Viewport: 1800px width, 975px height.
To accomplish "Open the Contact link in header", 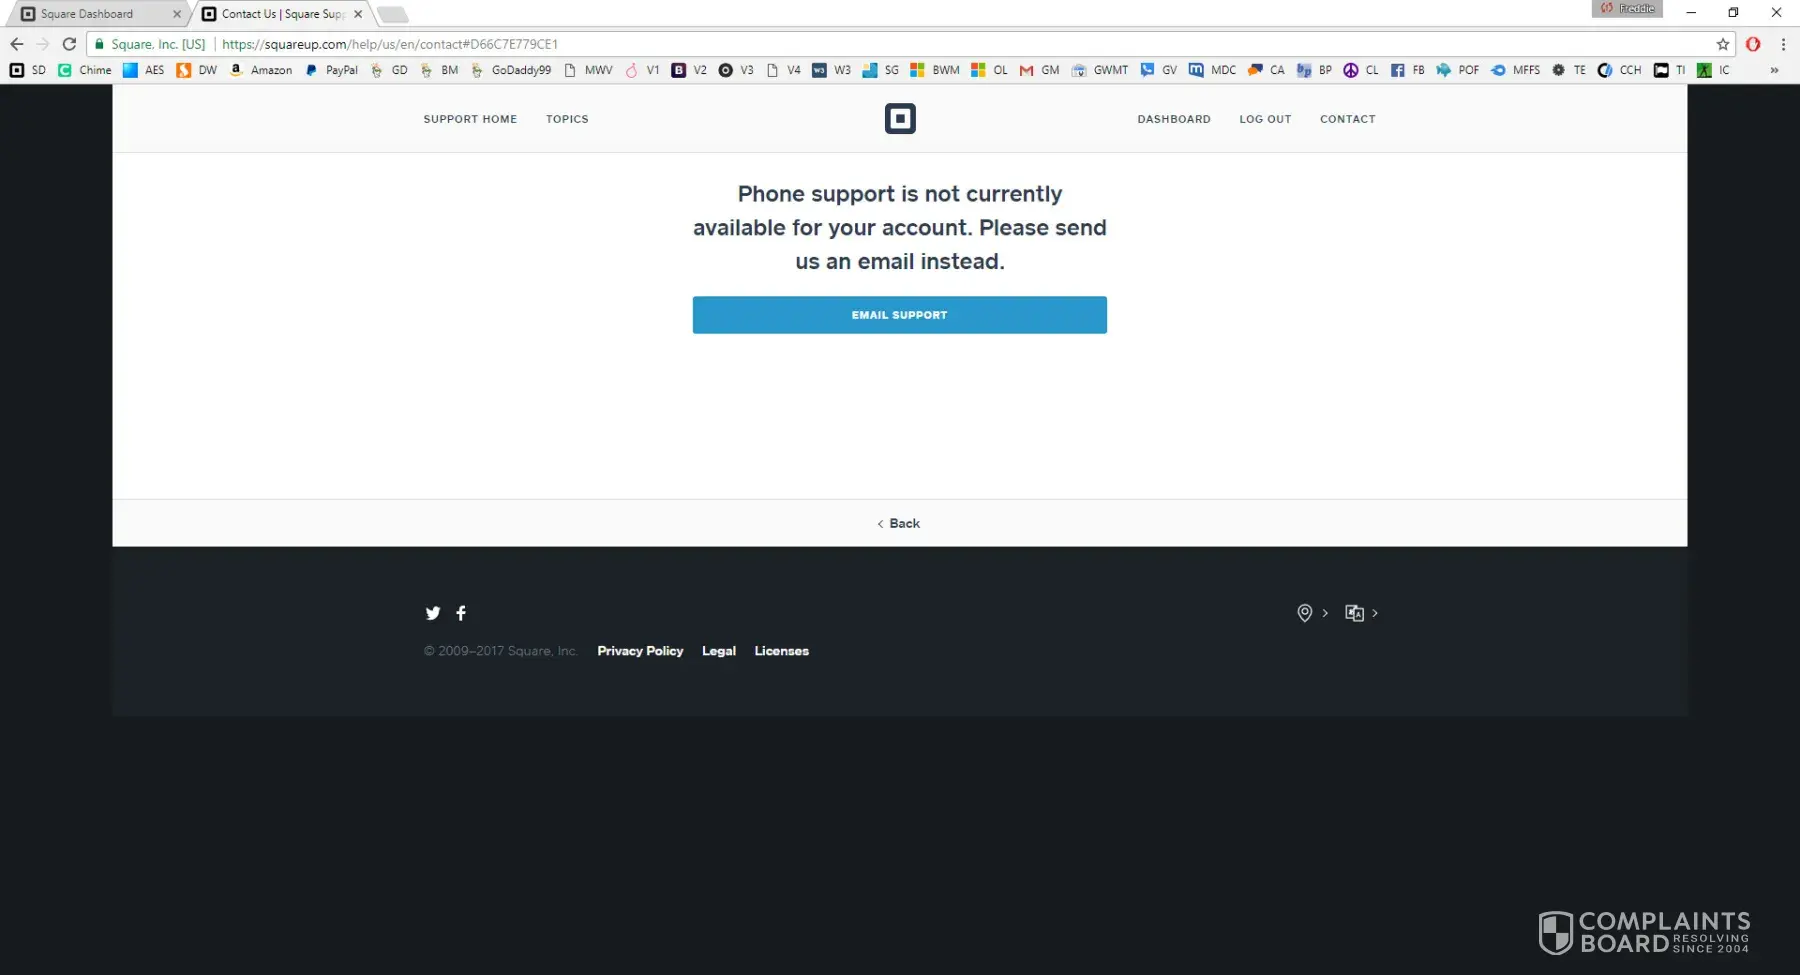I will [1348, 119].
